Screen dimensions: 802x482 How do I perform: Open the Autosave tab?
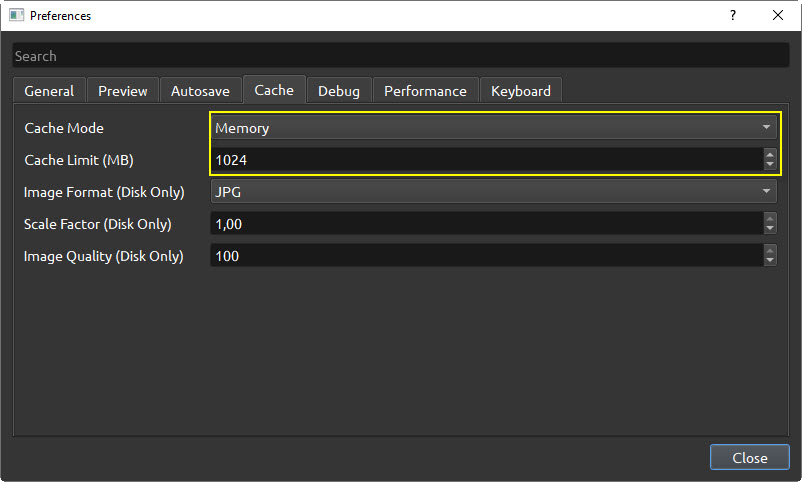(x=200, y=91)
